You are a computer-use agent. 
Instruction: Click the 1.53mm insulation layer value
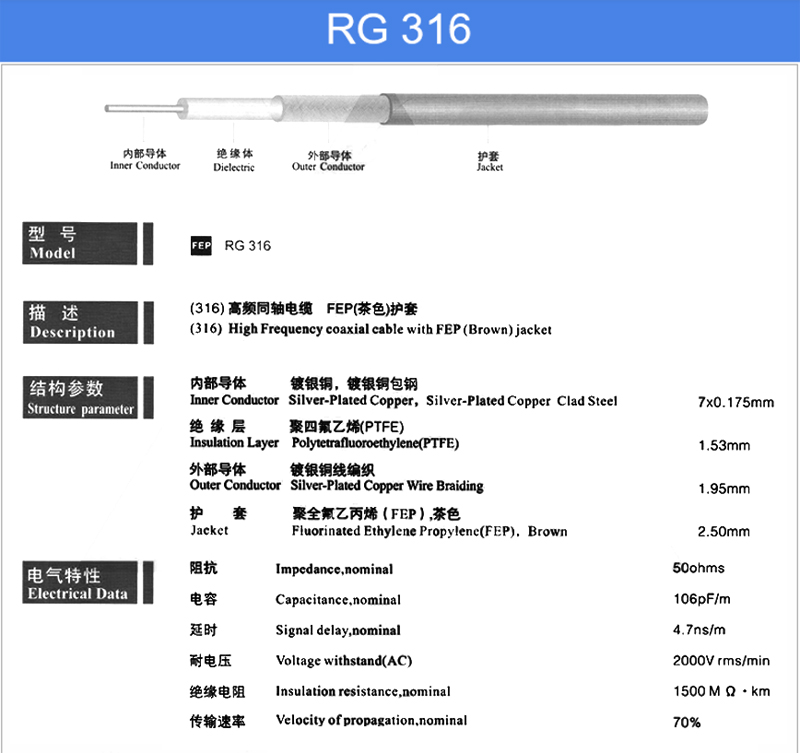(723, 446)
